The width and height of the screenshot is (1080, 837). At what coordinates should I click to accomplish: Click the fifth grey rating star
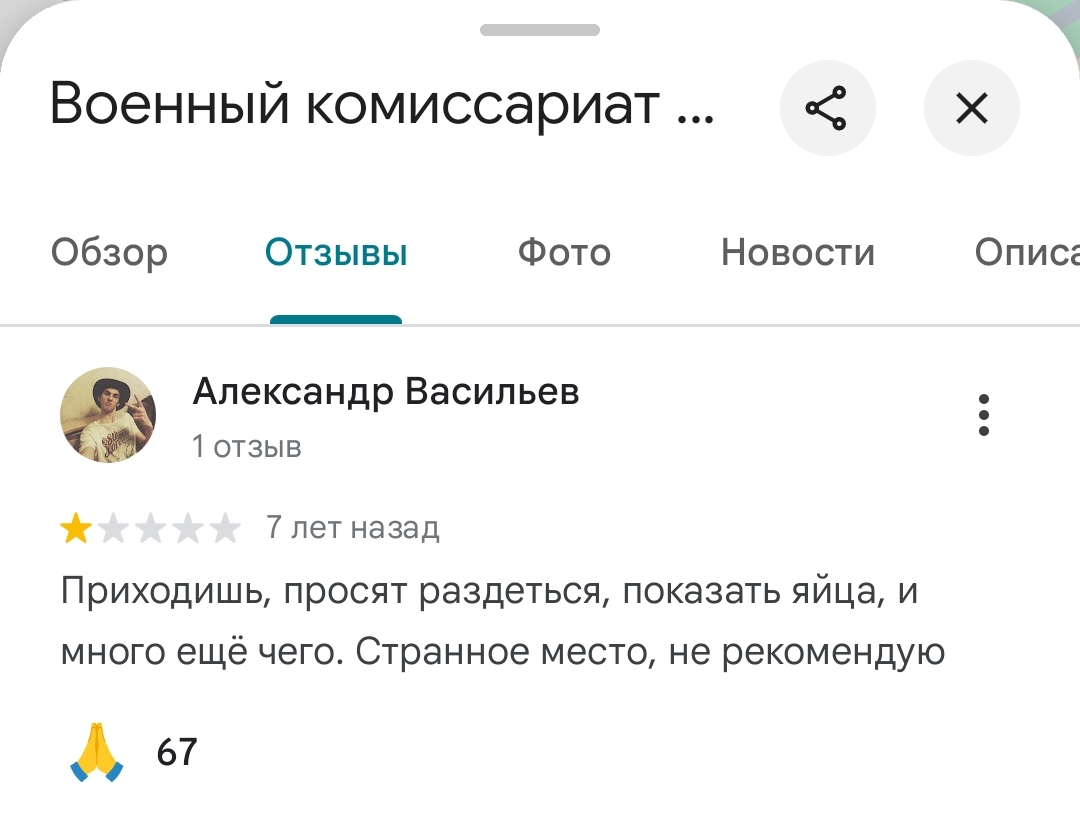pyautogui.click(x=226, y=528)
